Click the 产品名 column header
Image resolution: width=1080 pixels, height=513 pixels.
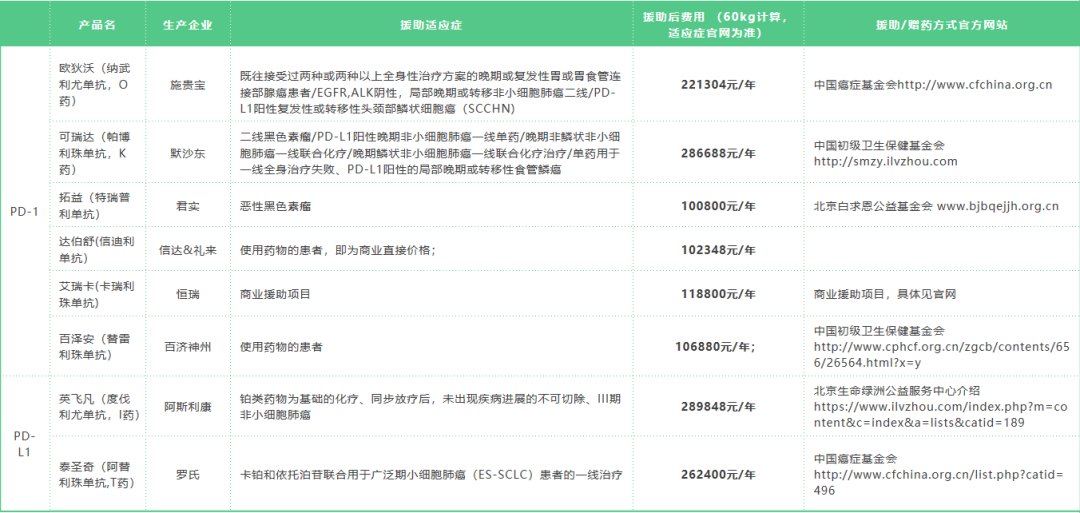tap(96, 24)
